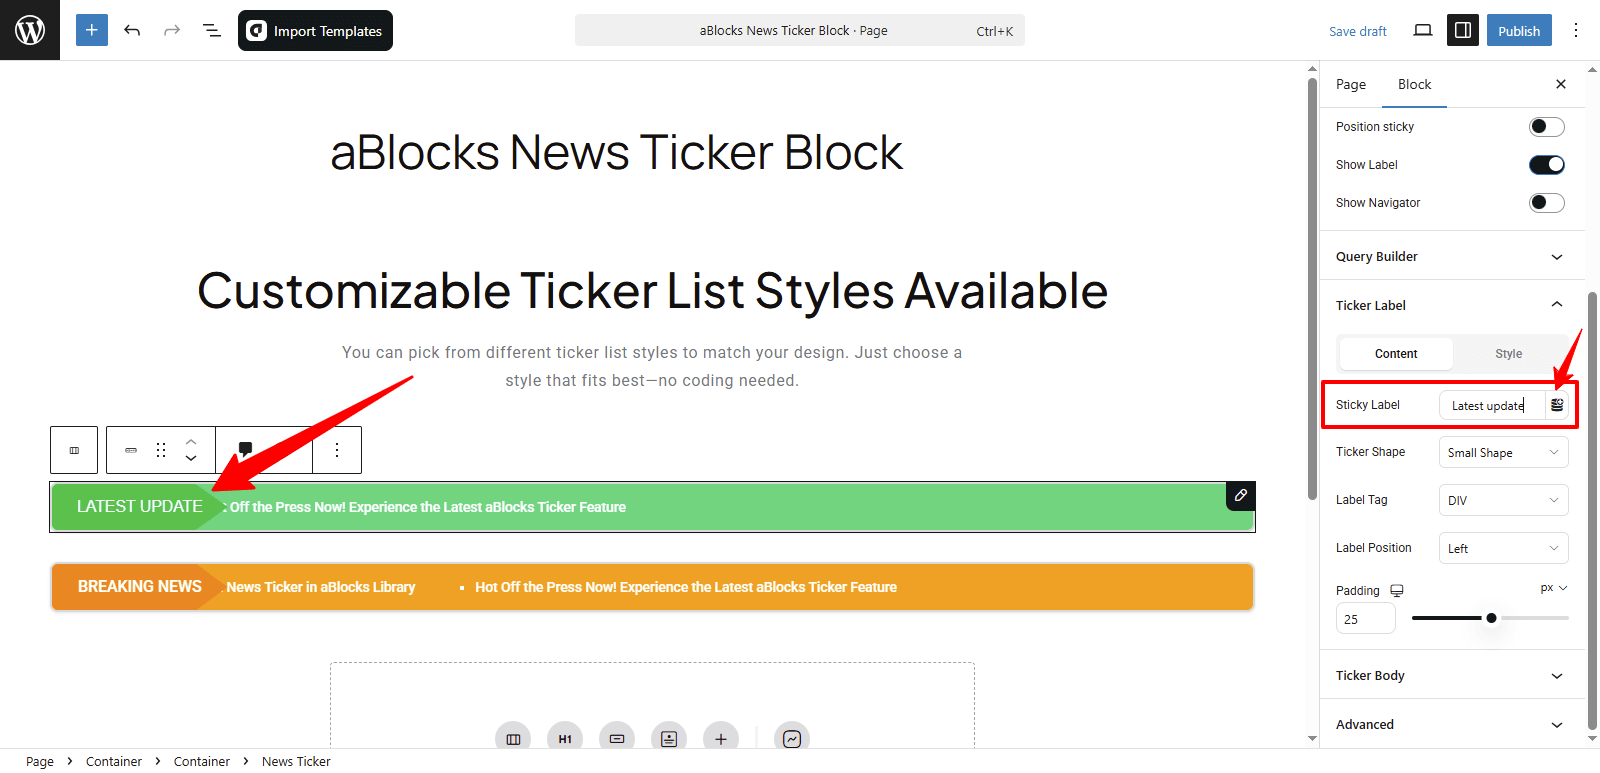Toggle Show Label switch
The height and width of the screenshot is (773, 1600).
(1547, 165)
